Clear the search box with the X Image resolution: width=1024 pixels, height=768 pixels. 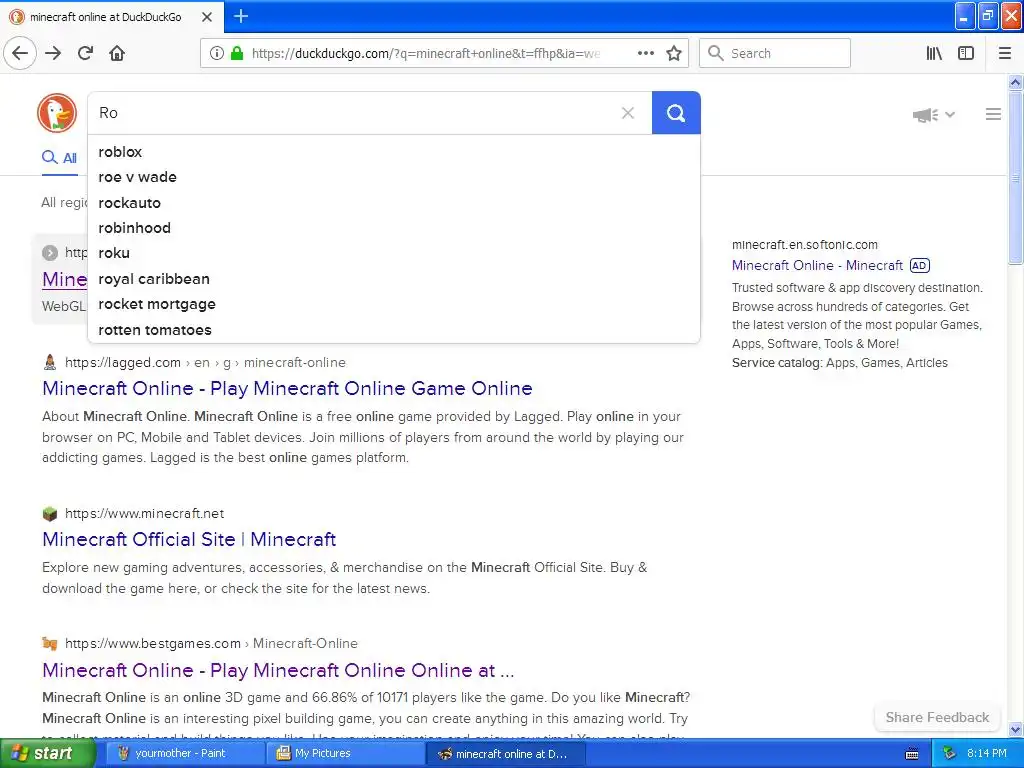click(628, 113)
